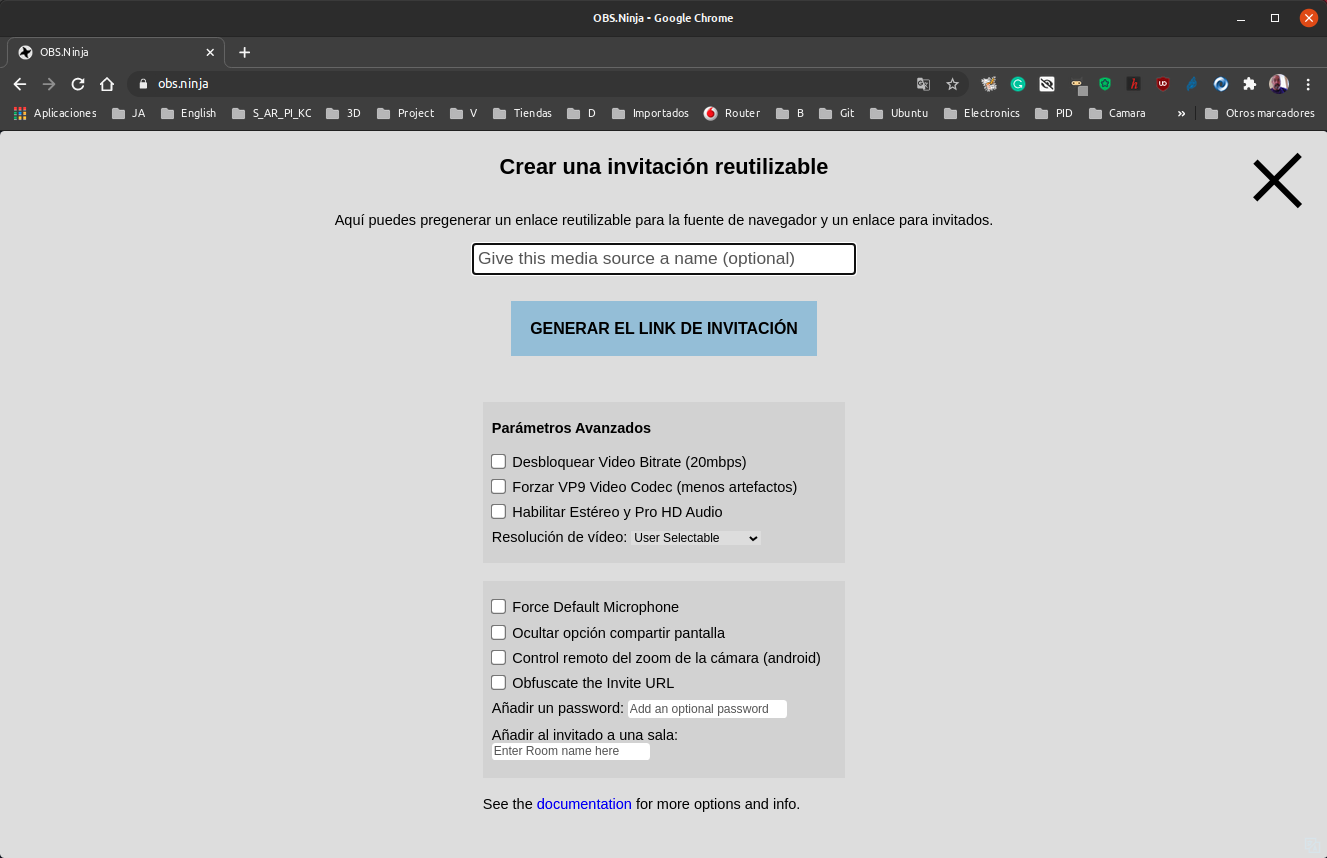Open the Grammarly extension
The width and height of the screenshot is (1327, 858).
1018,84
